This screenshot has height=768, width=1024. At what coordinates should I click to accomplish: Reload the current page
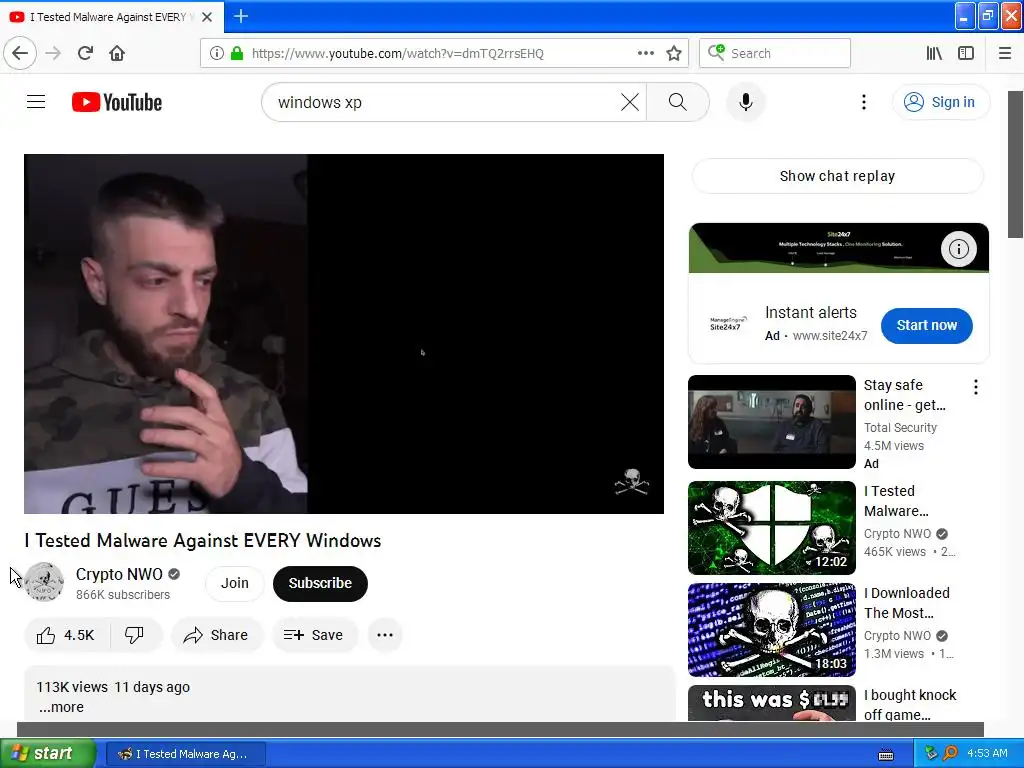coord(85,53)
